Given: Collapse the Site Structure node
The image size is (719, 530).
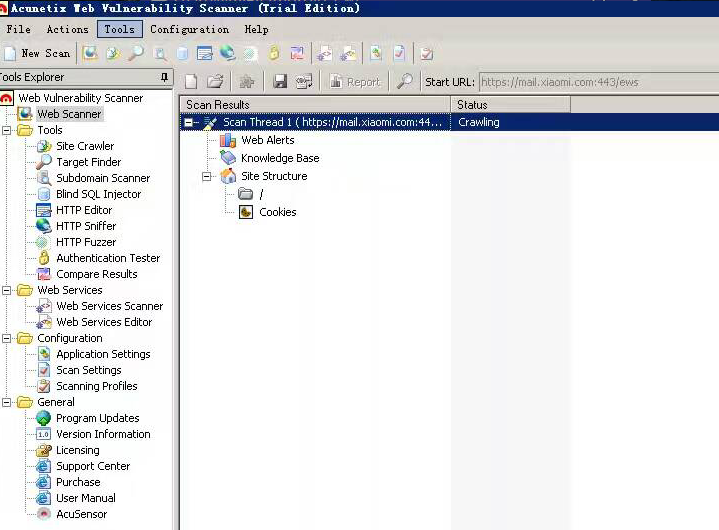Looking at the screenshot, I should point(207,177).
